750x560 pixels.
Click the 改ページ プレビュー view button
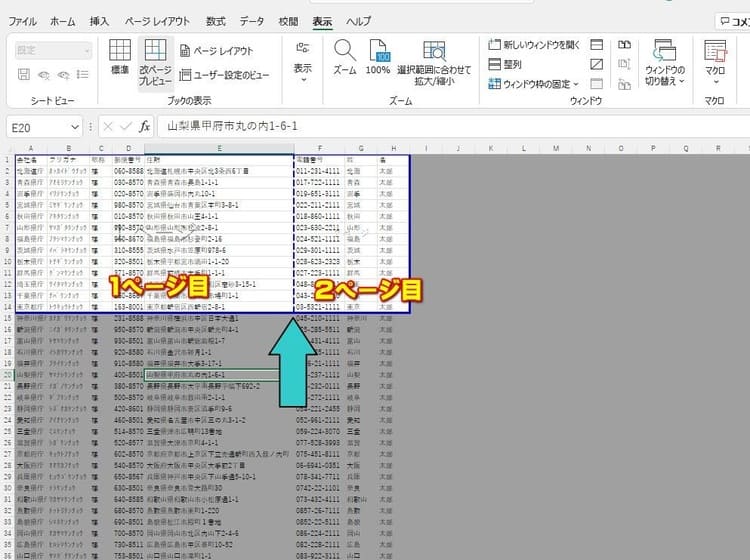click(x=155, y=63)
